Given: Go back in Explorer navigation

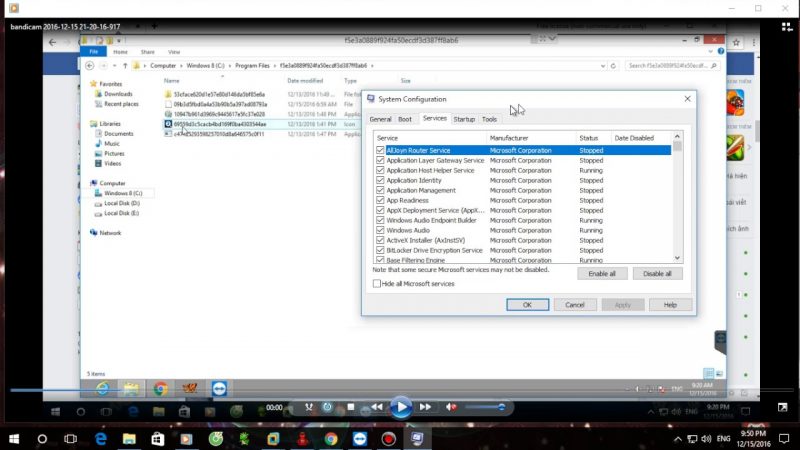Looking at the screenshot, I should click(90, 65).
